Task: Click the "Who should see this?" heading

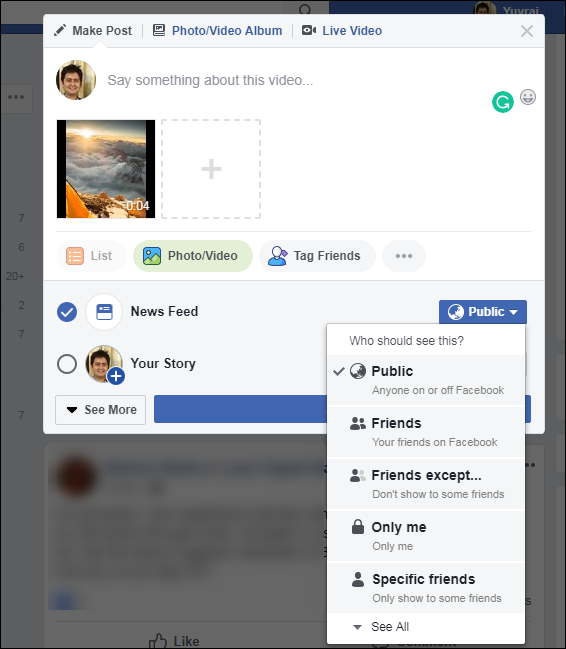Action: pyautogui.click(x=406, y=341)
